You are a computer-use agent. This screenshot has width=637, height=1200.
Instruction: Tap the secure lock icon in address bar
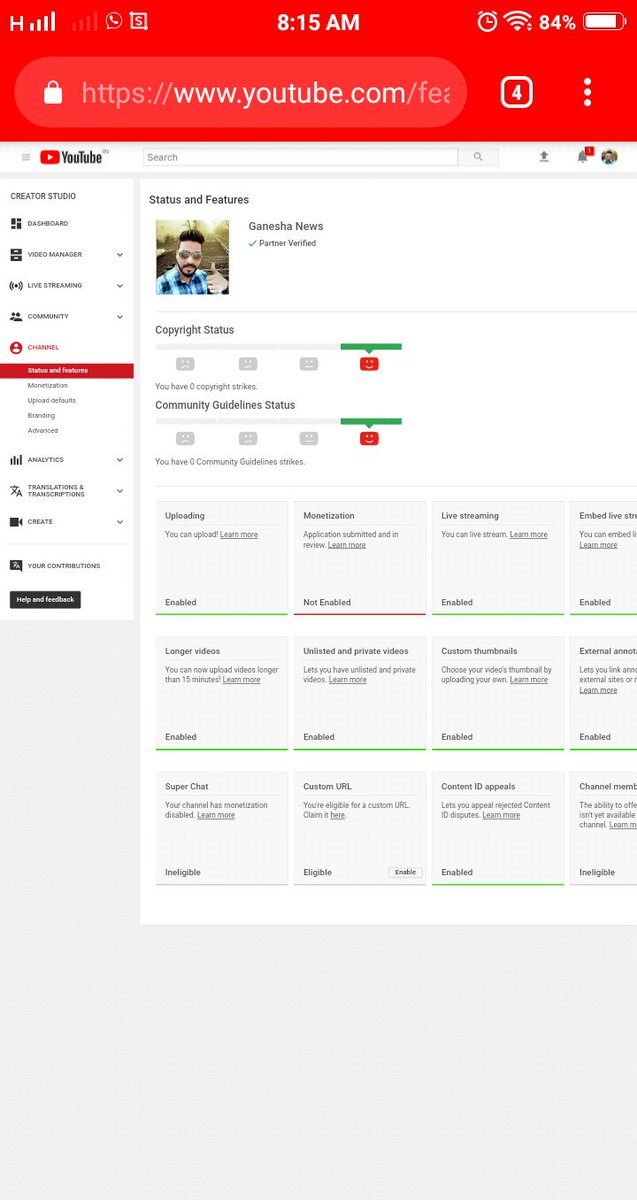click(53, 93)
